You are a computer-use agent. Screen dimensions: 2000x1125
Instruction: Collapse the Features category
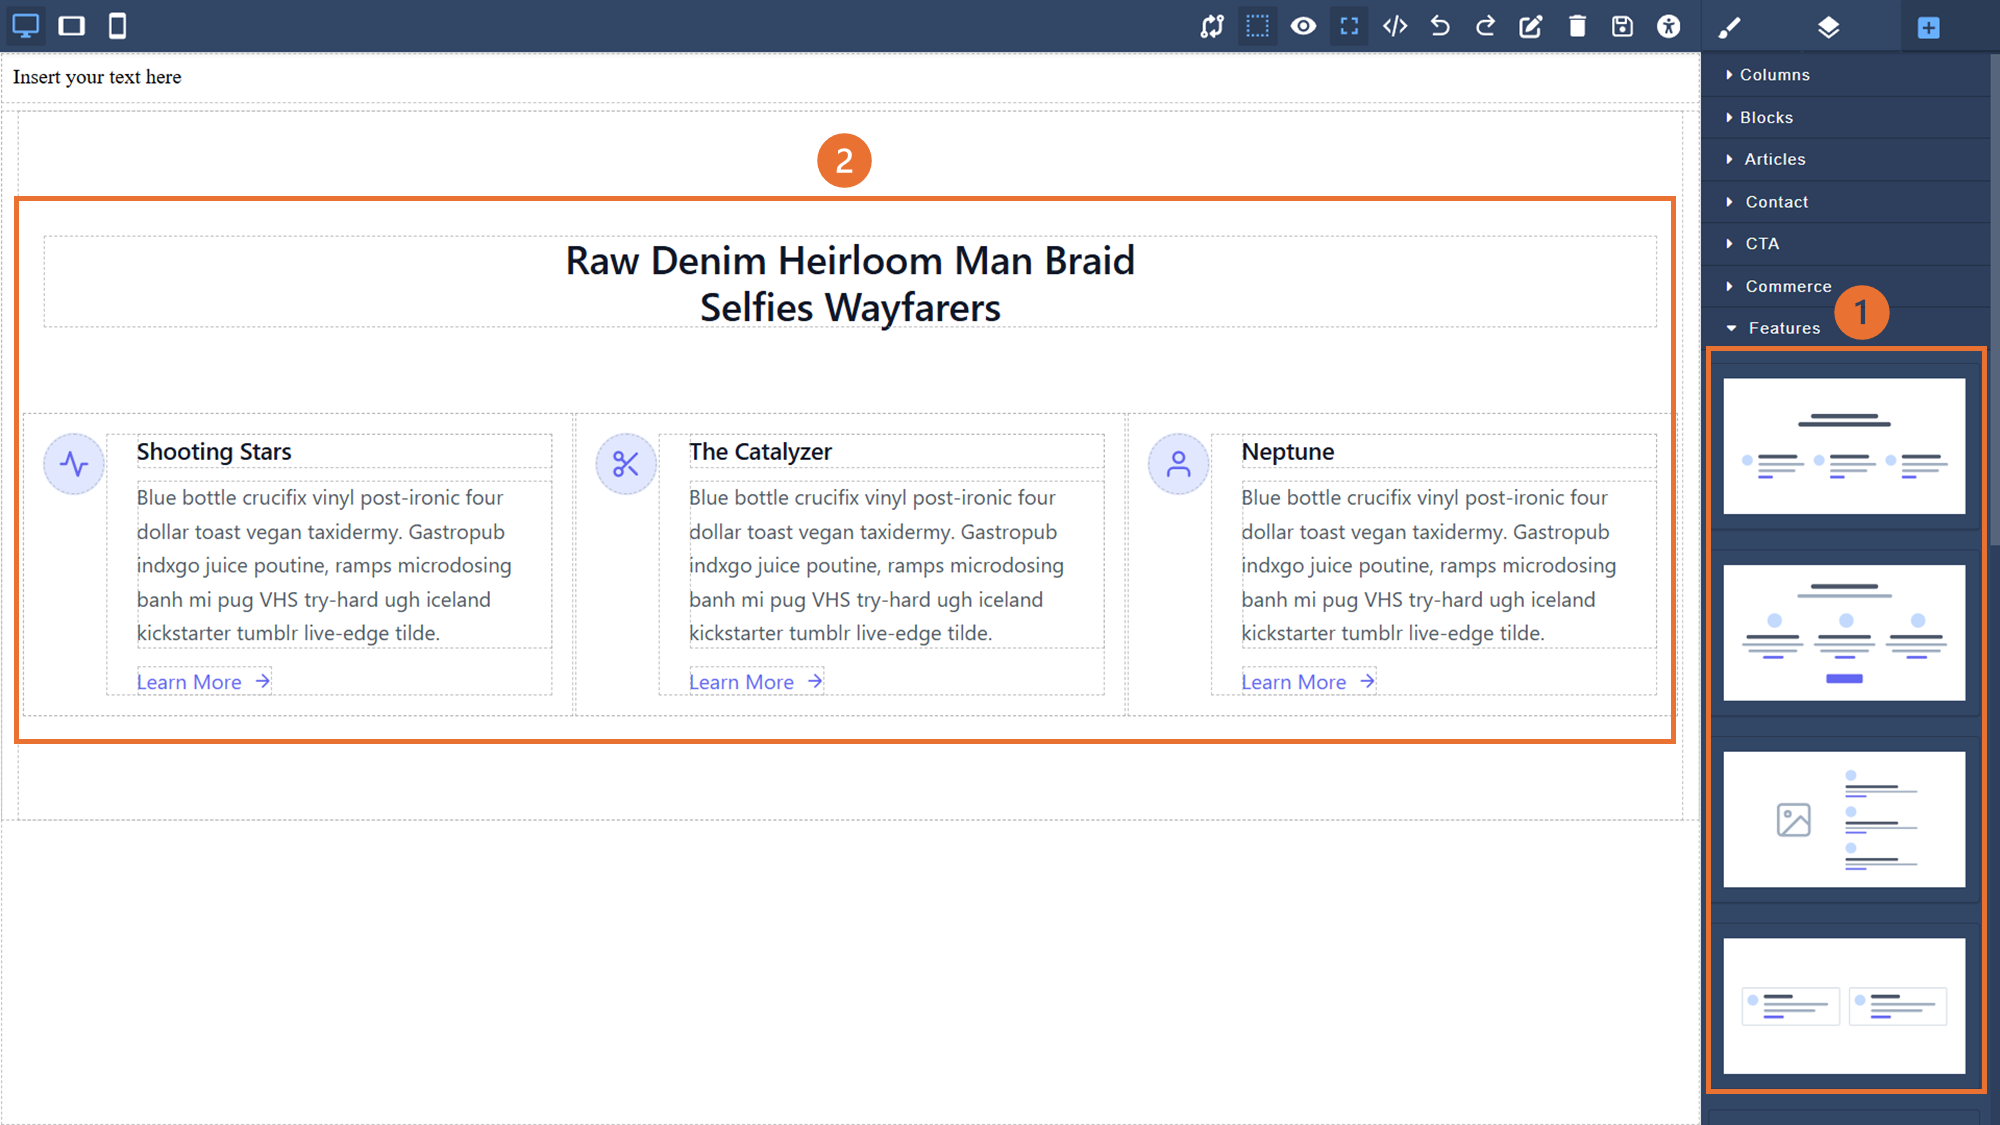pos(1783,328)
